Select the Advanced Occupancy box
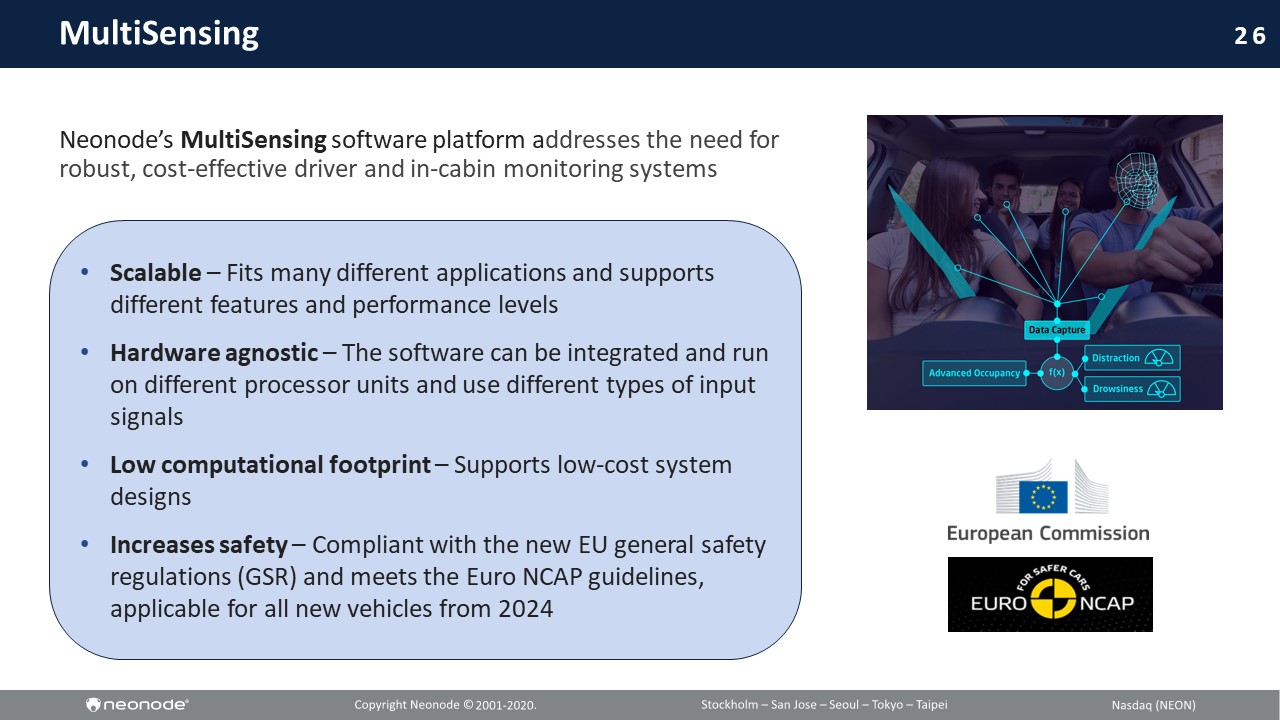The height and width of the screenshot is (720, 1280). [x=974, y=373]
